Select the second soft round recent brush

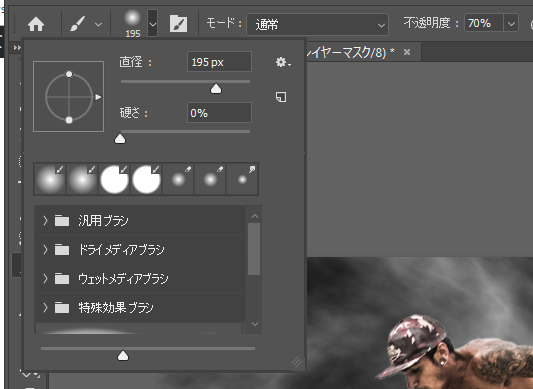pos(82,179)
